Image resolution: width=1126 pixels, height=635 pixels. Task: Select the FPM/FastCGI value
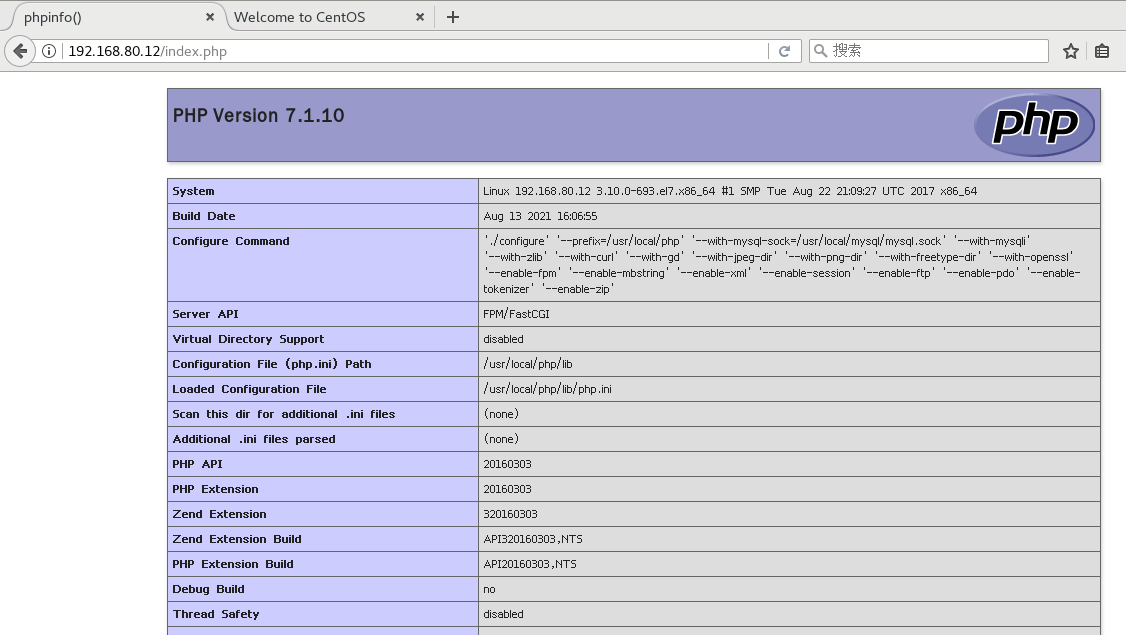click(x=516, y=314)
